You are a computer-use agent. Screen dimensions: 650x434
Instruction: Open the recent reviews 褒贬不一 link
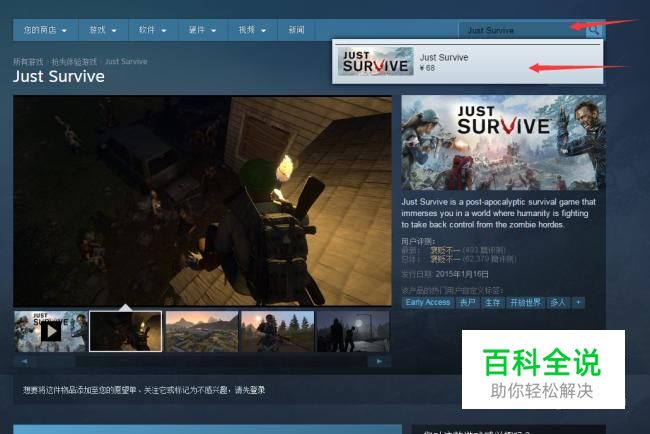point(445,250)
